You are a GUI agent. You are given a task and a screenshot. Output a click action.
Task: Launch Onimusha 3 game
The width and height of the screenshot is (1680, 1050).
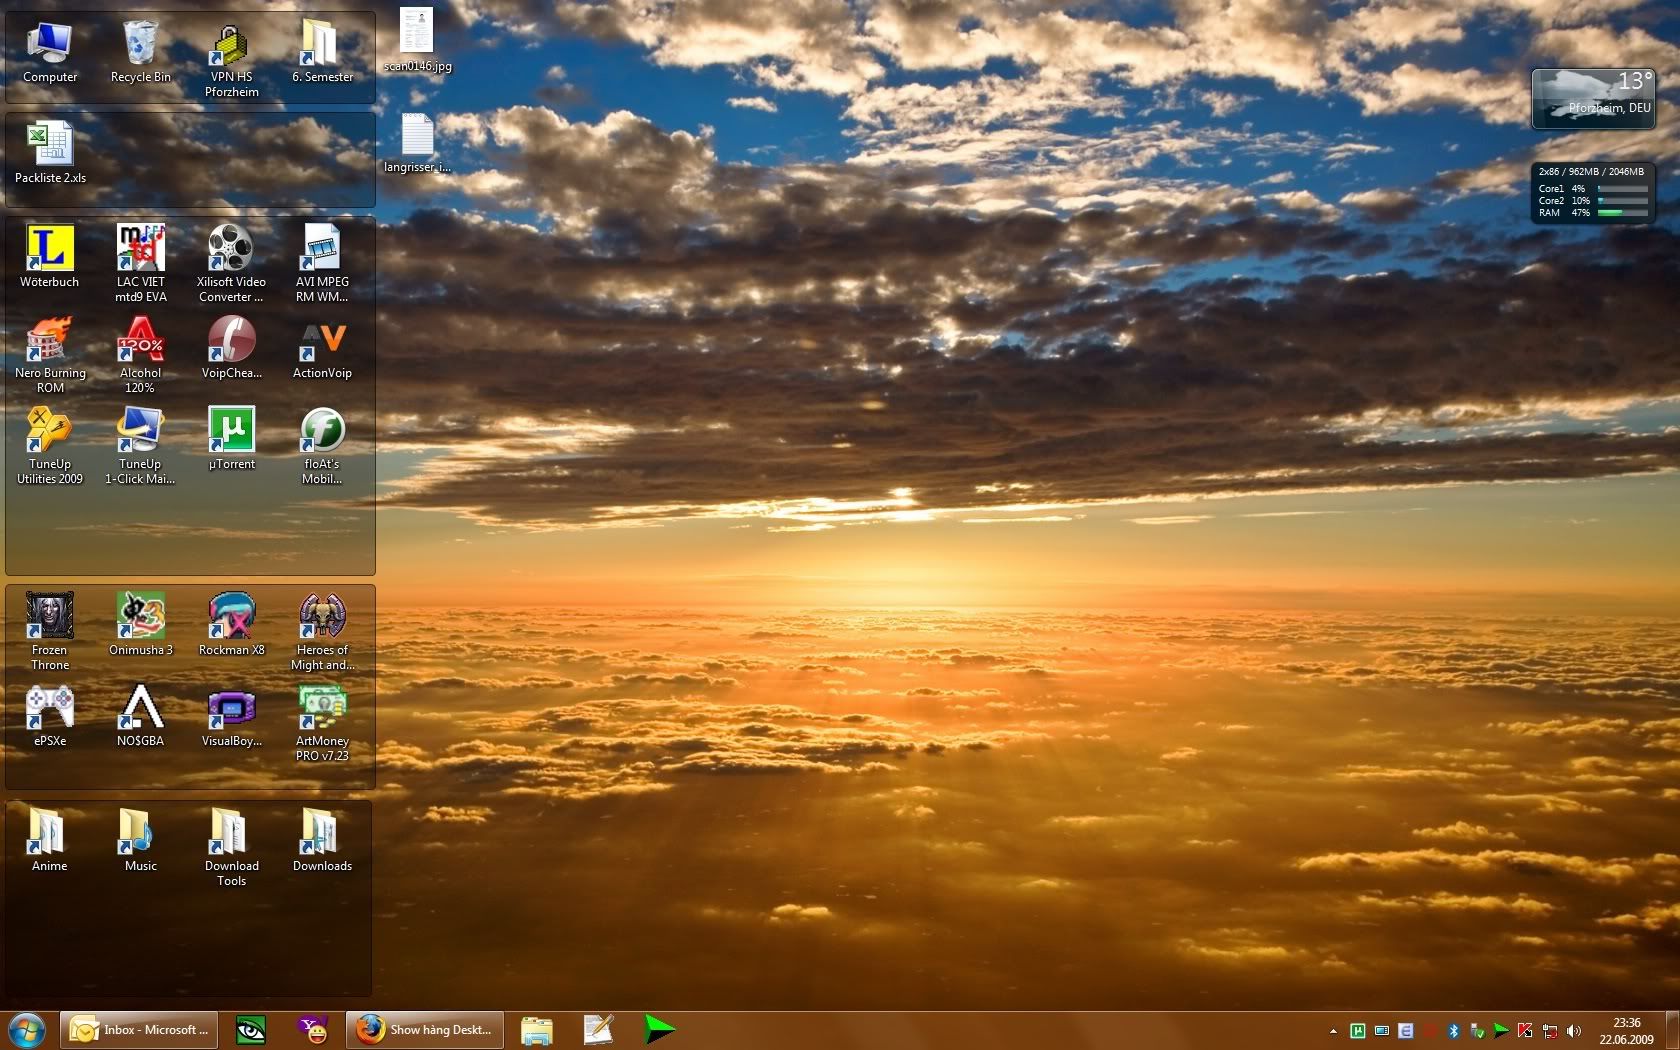(x=140, y=625)
